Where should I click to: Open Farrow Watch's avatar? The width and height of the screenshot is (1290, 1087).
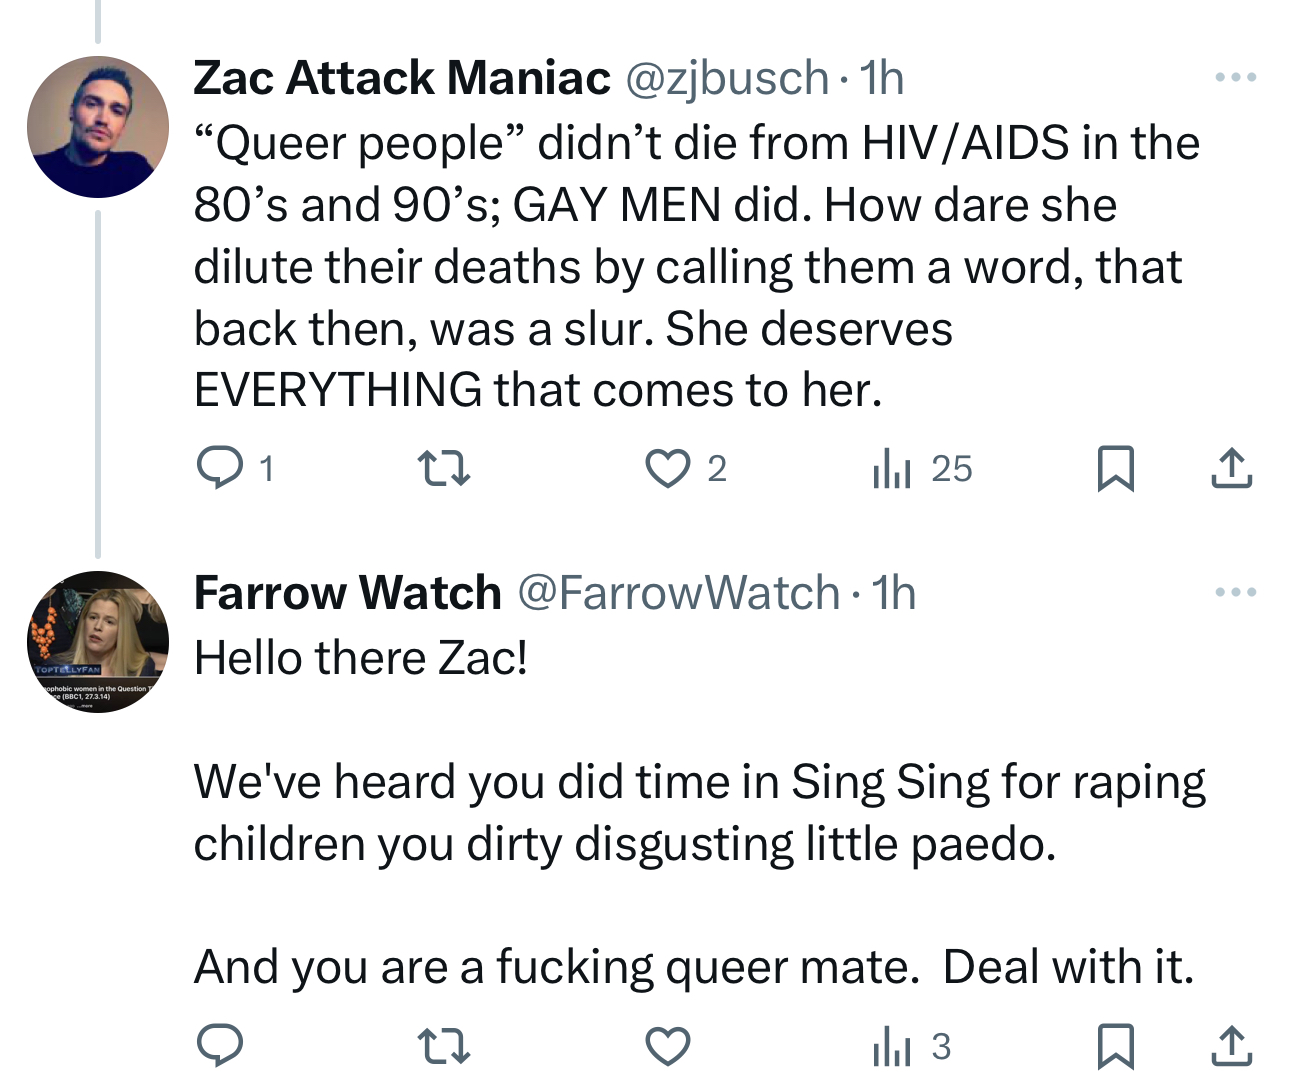(98, 642)
